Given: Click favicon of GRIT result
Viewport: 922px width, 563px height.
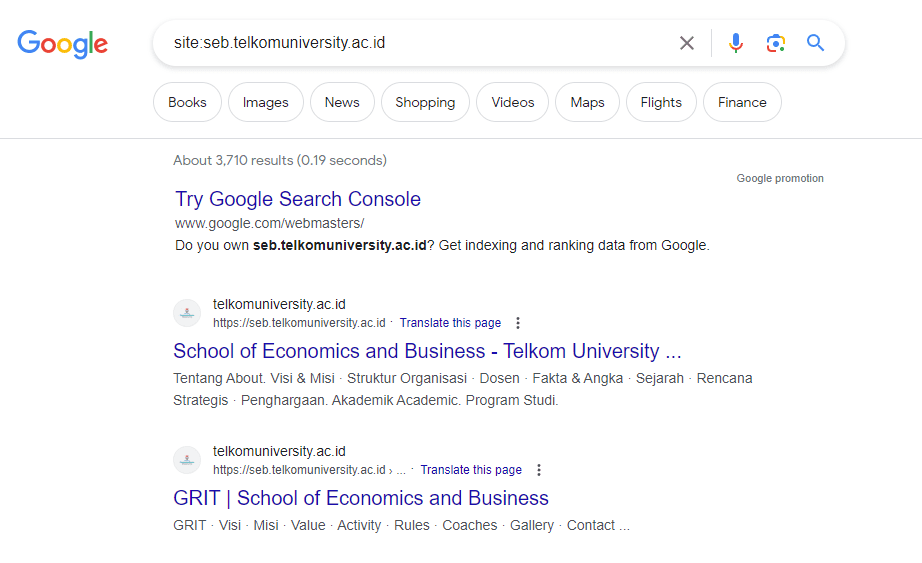Looking at the screenshot, I should click(187, 460).
